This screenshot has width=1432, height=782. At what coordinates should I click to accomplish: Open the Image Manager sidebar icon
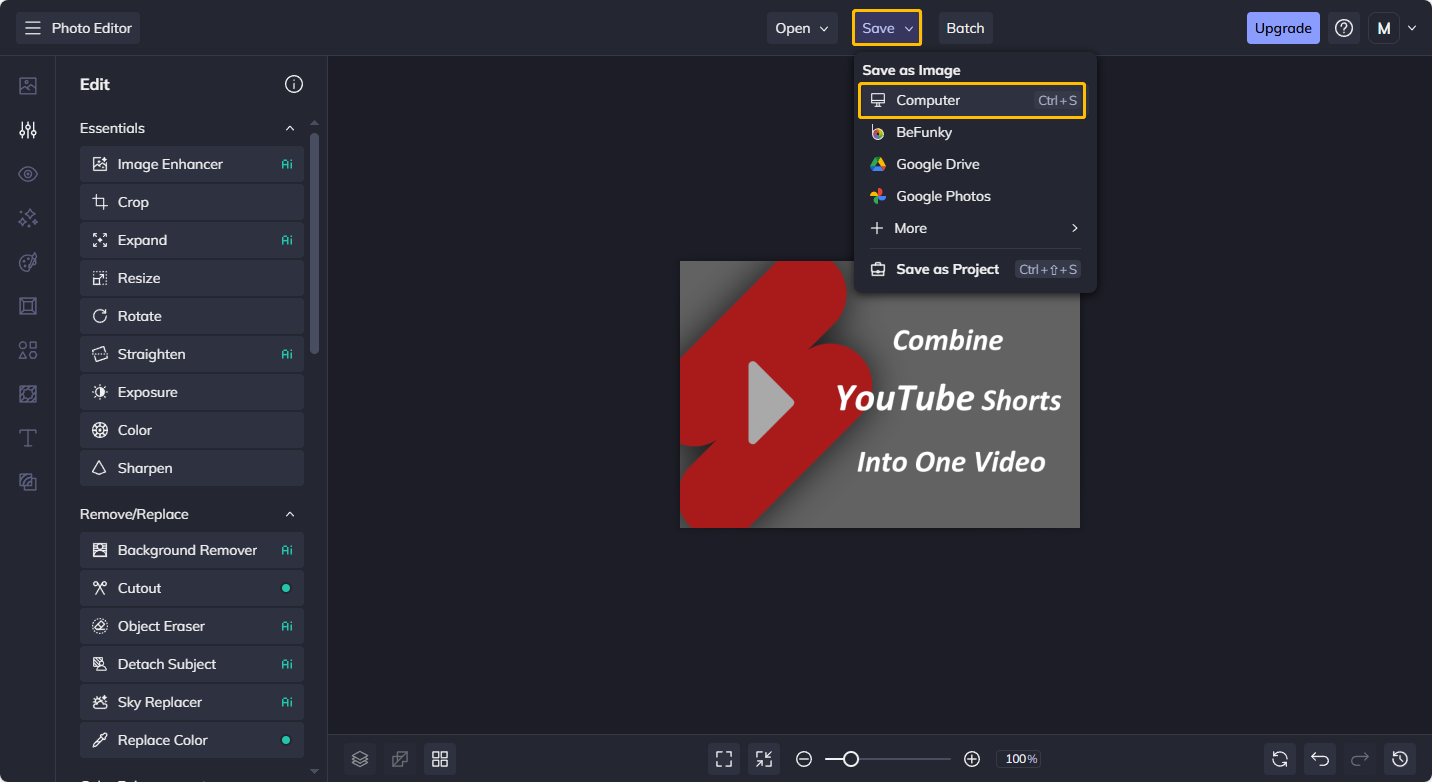coord(28,86)
